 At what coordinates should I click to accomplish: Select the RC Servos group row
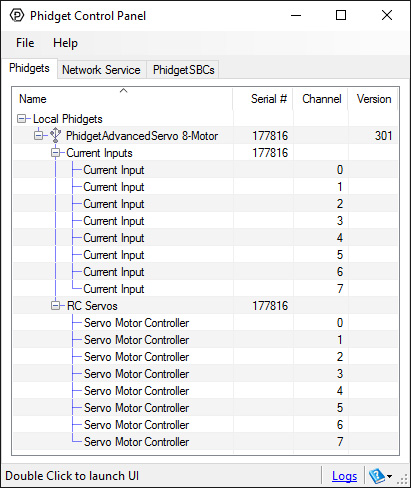tap(206, 306)
